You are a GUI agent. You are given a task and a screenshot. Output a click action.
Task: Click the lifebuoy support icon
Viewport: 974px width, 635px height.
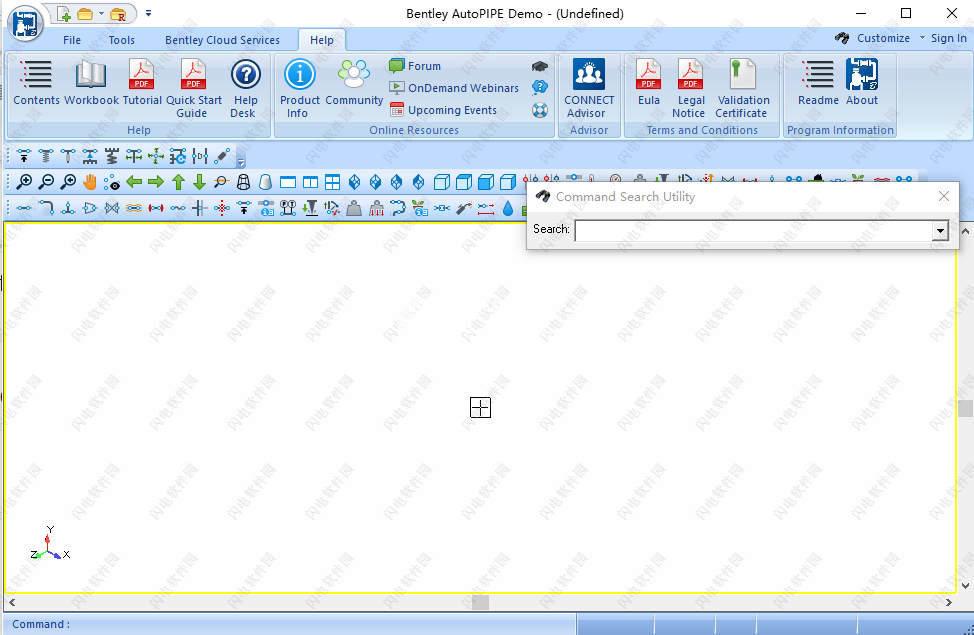click(x=540, y=111)
